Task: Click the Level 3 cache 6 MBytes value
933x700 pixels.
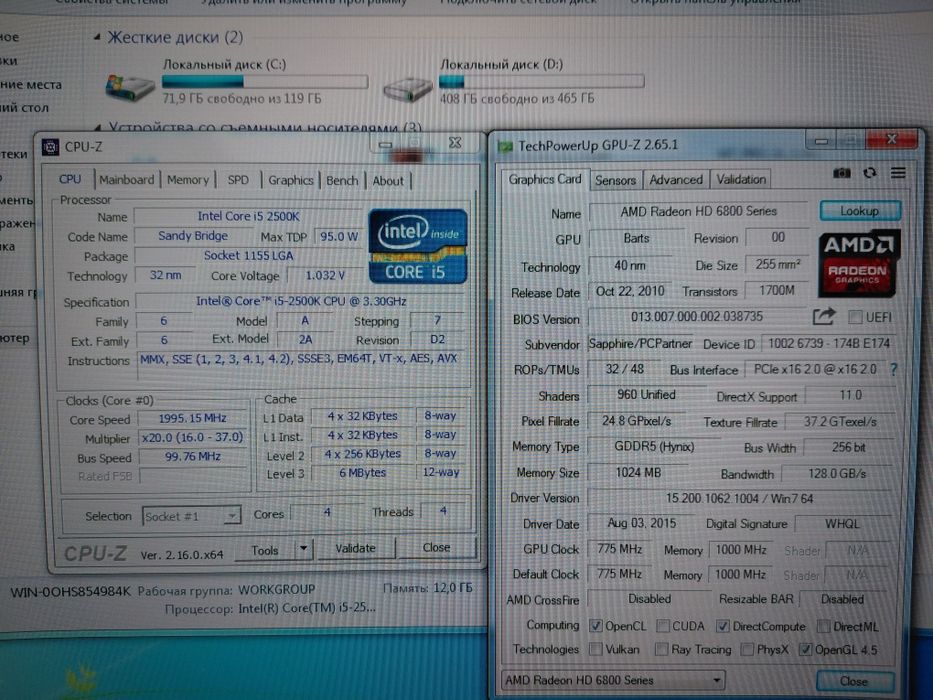Action: click(x=362, y=473)
